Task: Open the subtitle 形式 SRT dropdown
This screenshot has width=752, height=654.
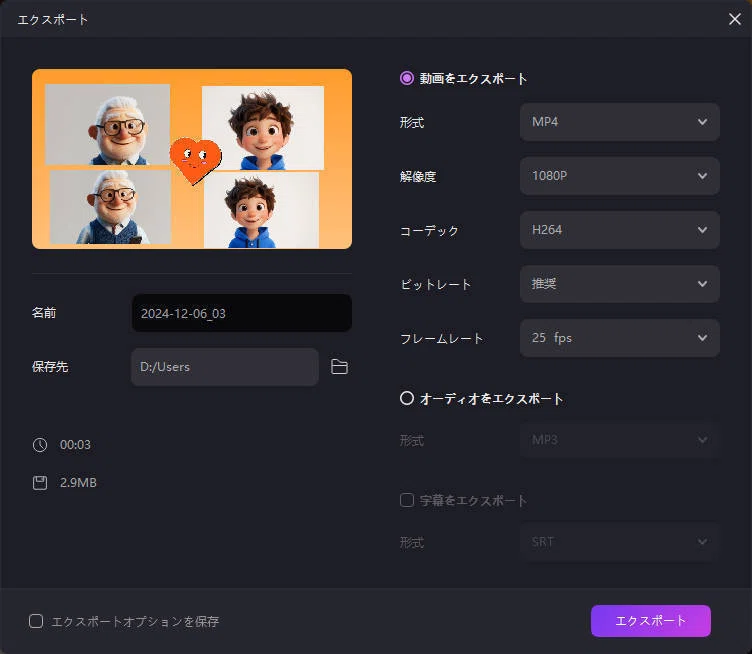Action: click(620, 542)
